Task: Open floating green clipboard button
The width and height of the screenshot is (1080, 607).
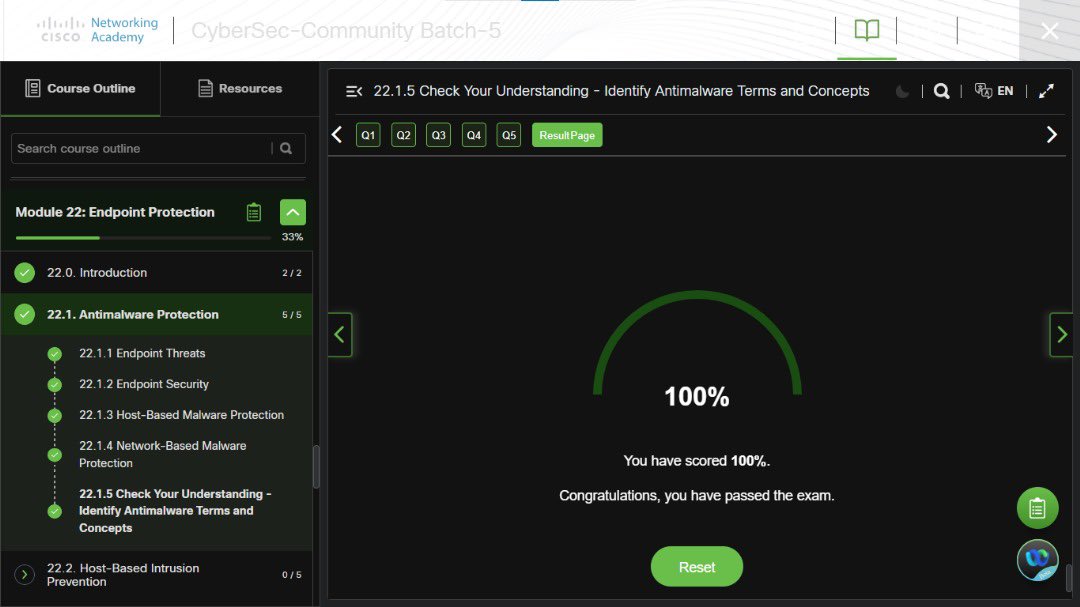Action: 1037,508
